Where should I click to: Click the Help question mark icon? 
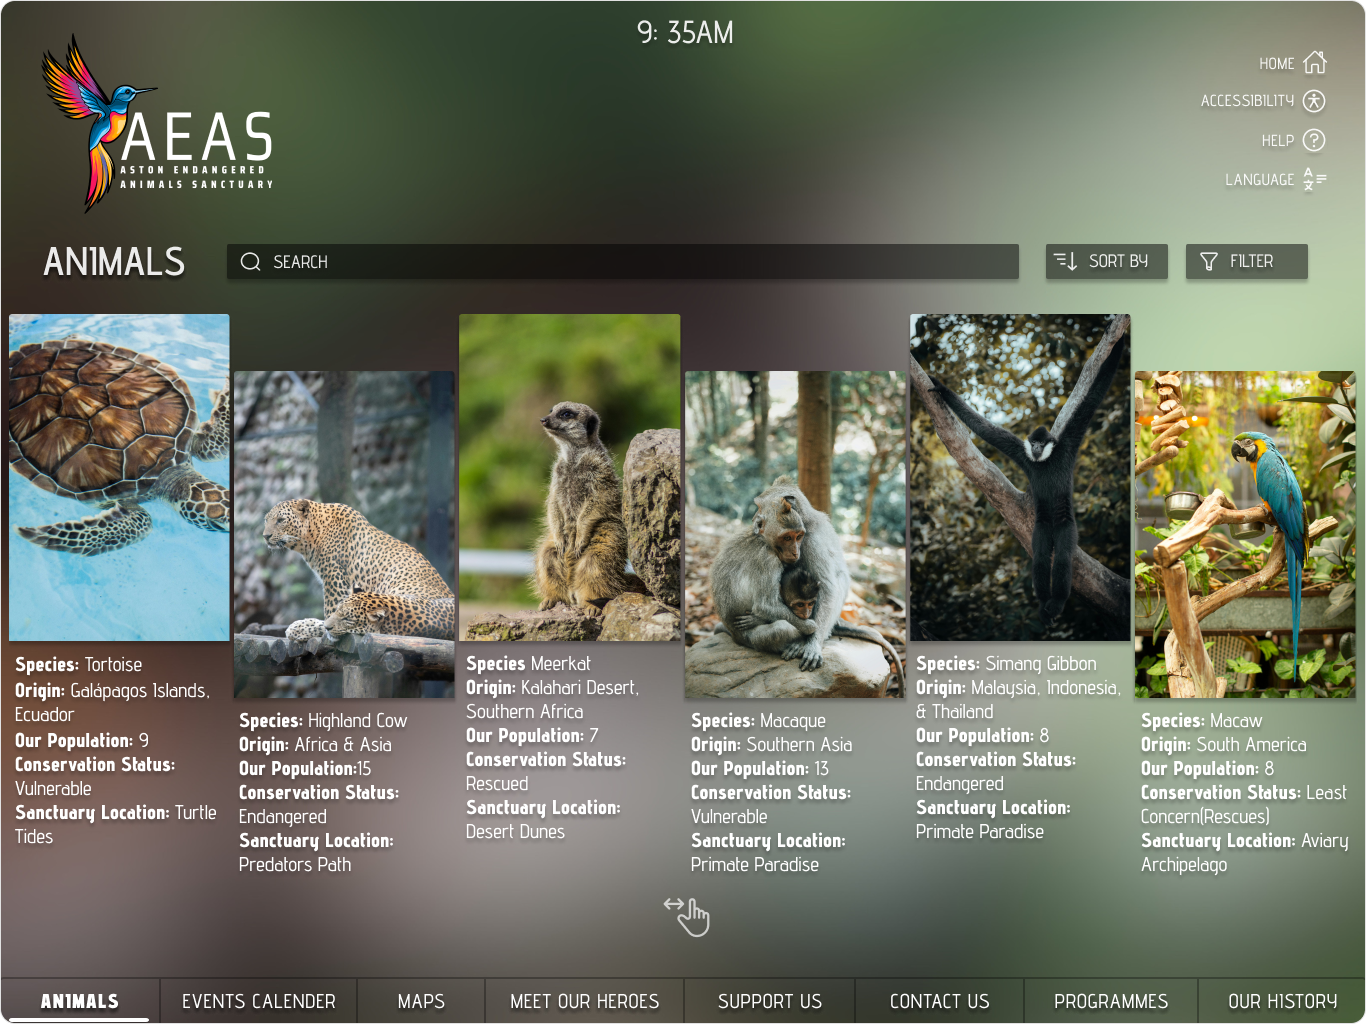coord(1313,140)
